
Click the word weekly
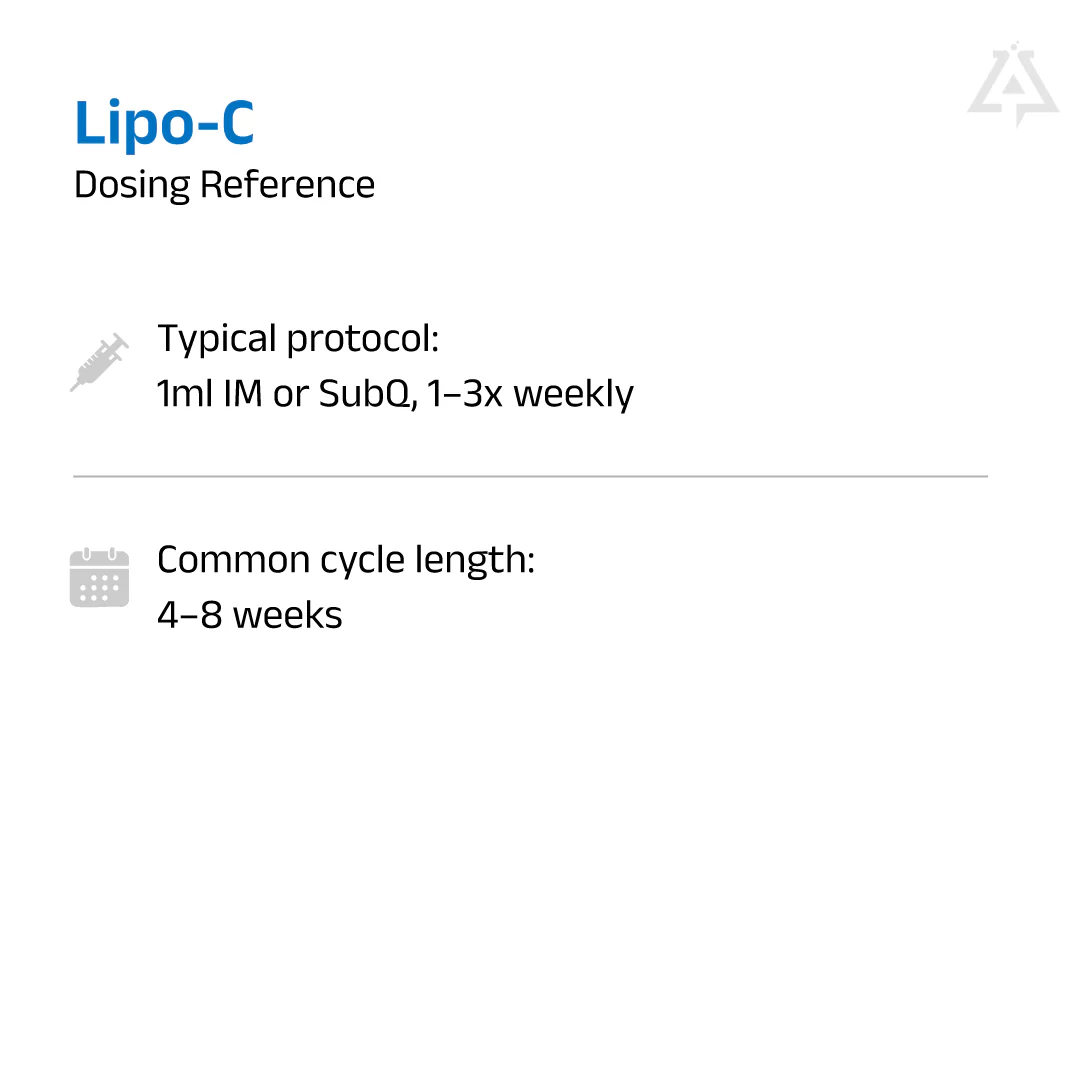pos(573,394)
